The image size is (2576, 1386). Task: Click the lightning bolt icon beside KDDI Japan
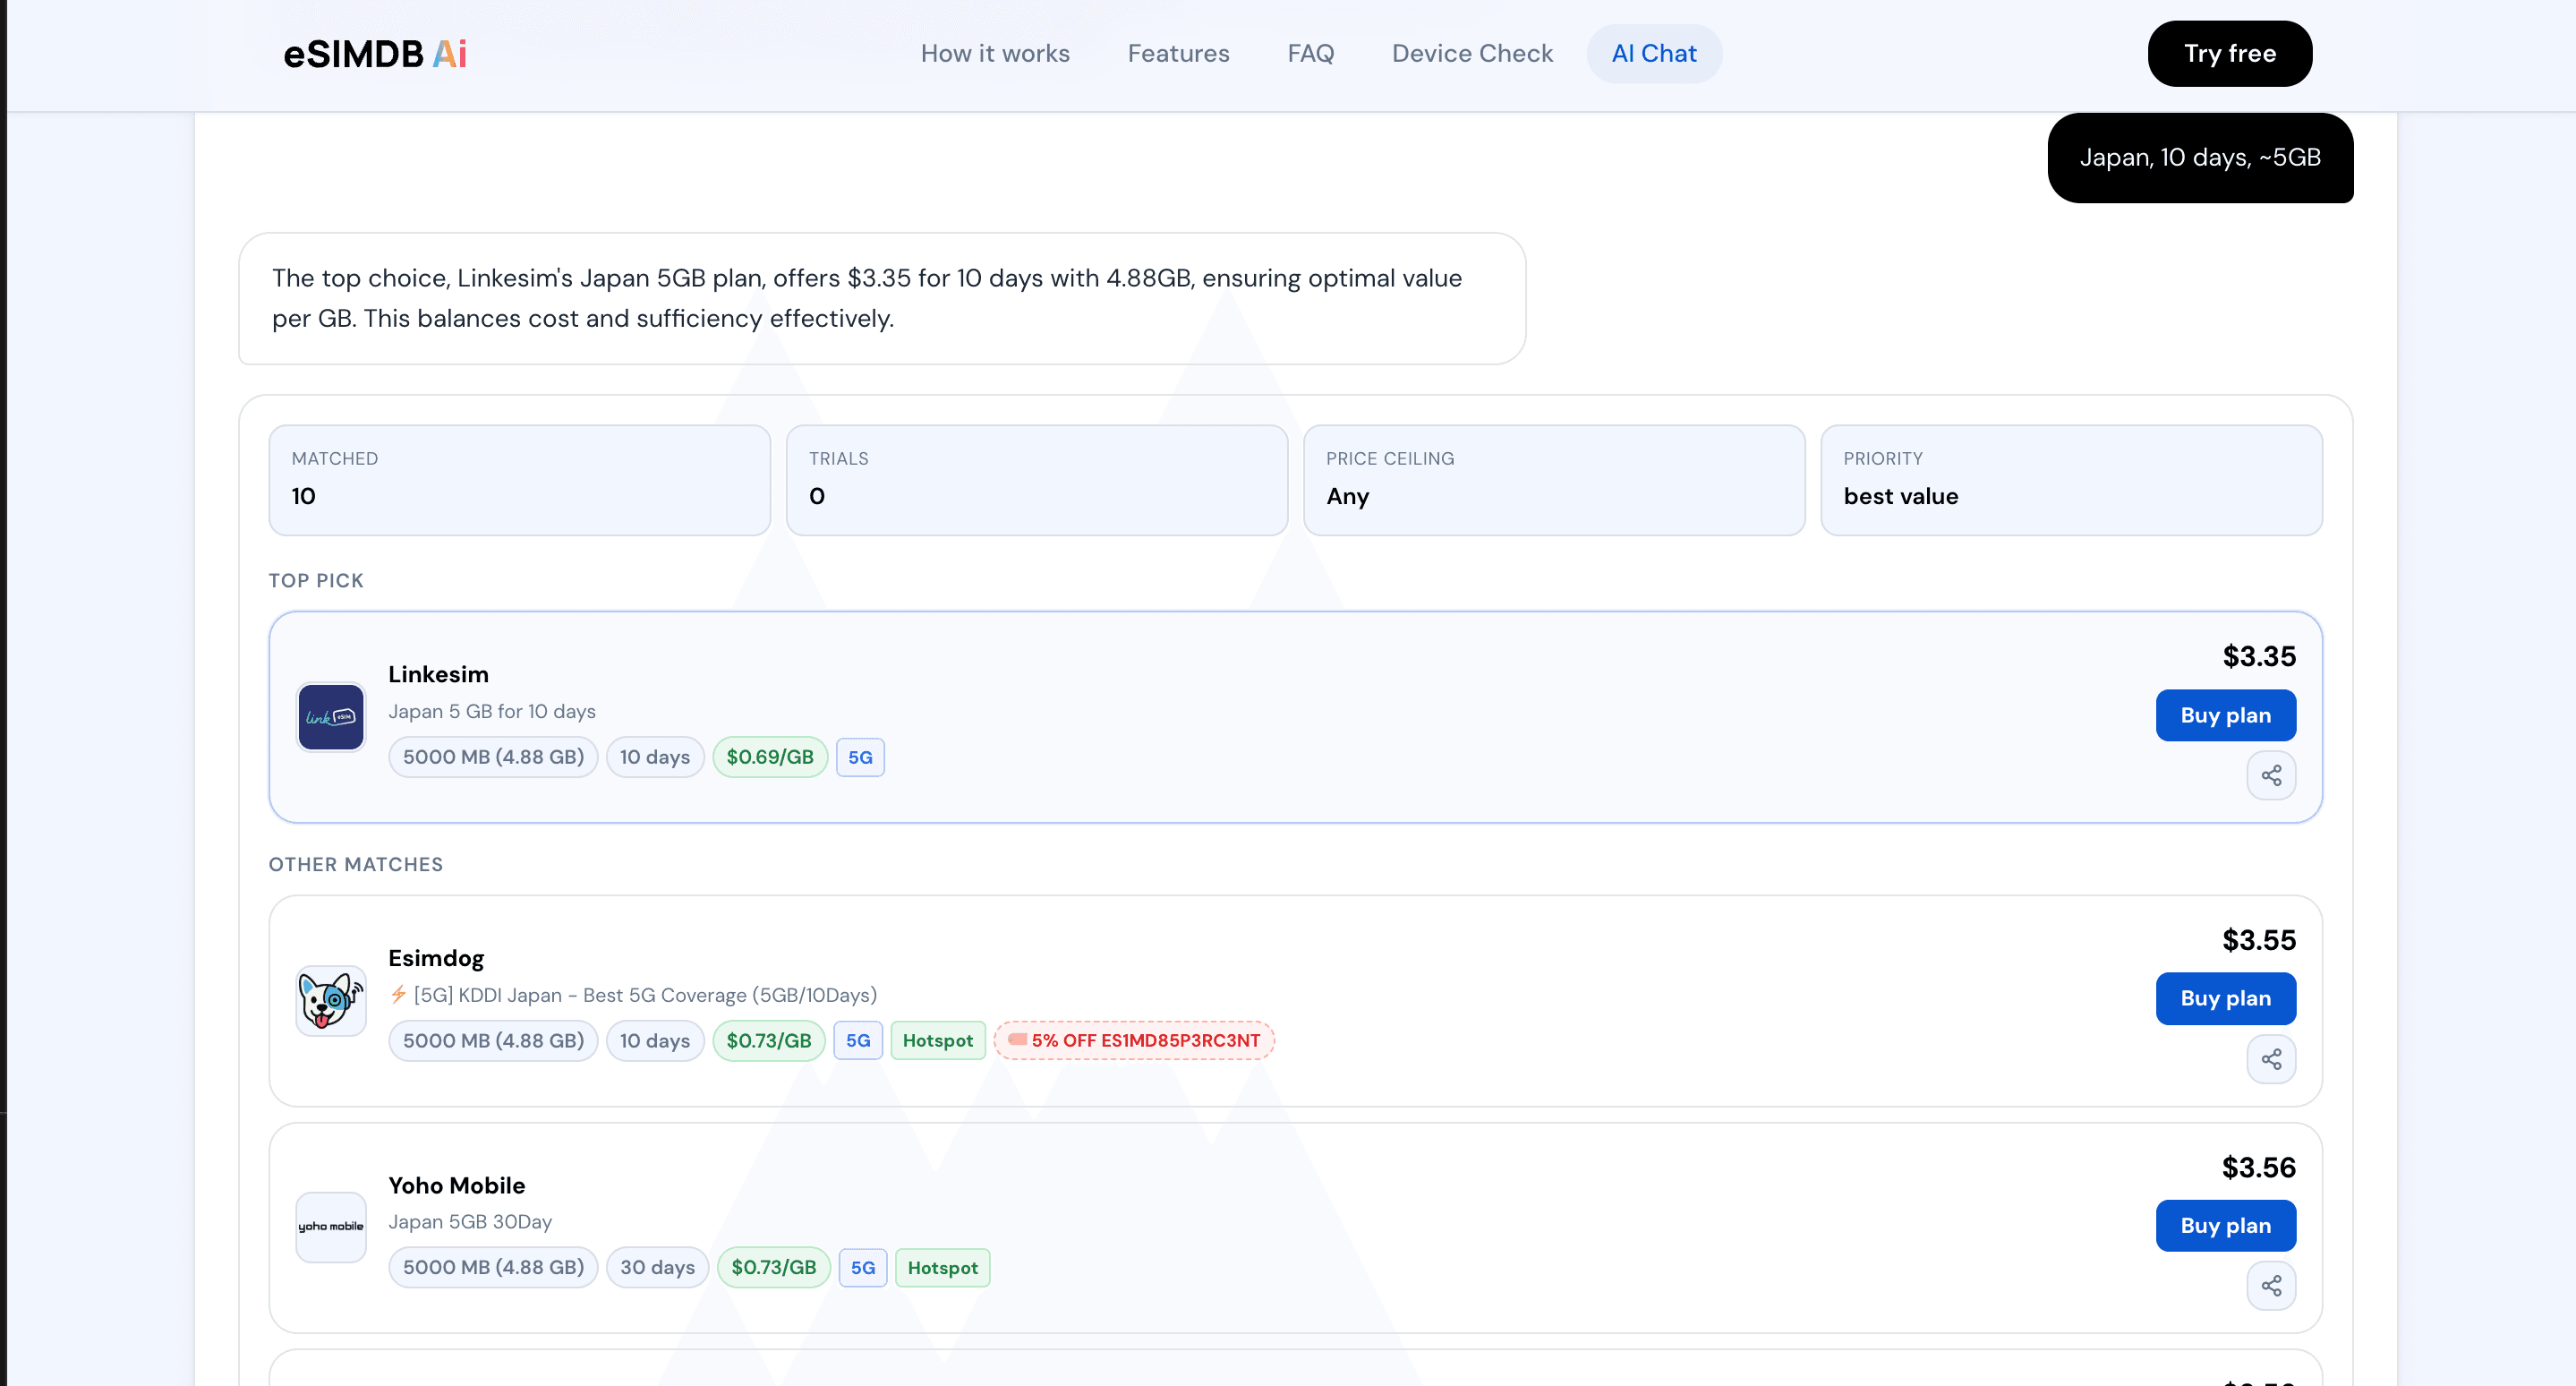click(399, 995)
